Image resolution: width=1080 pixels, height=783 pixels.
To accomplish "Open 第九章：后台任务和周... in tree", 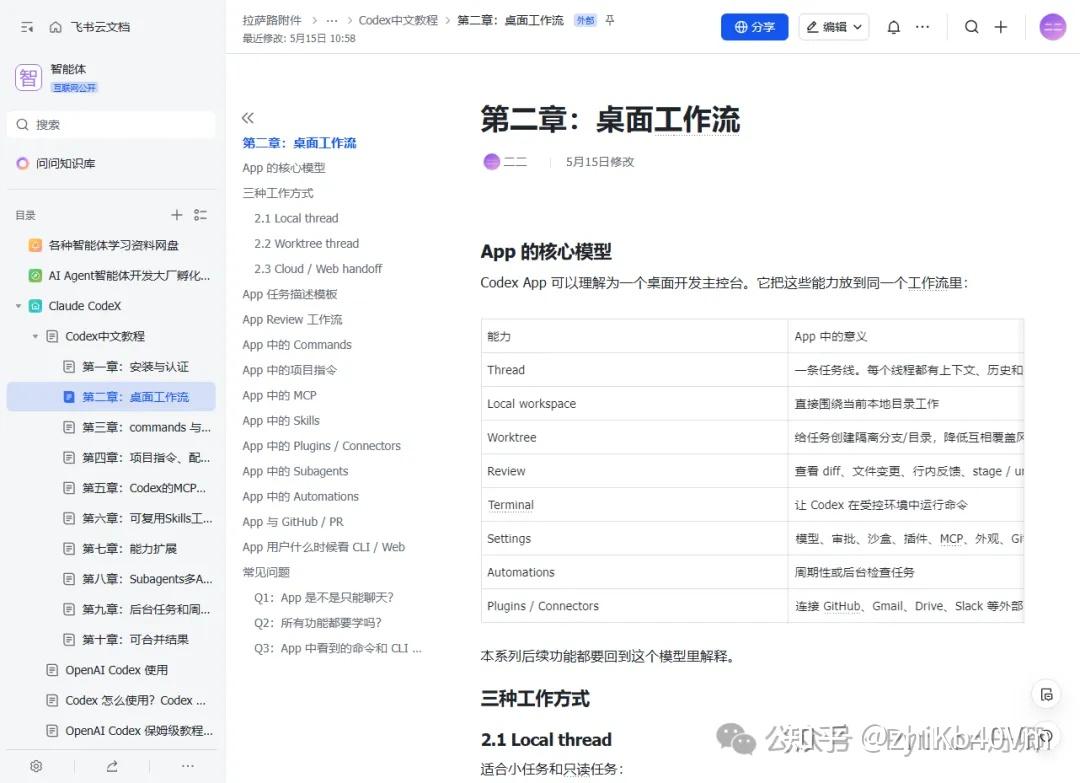I will 112,609.
